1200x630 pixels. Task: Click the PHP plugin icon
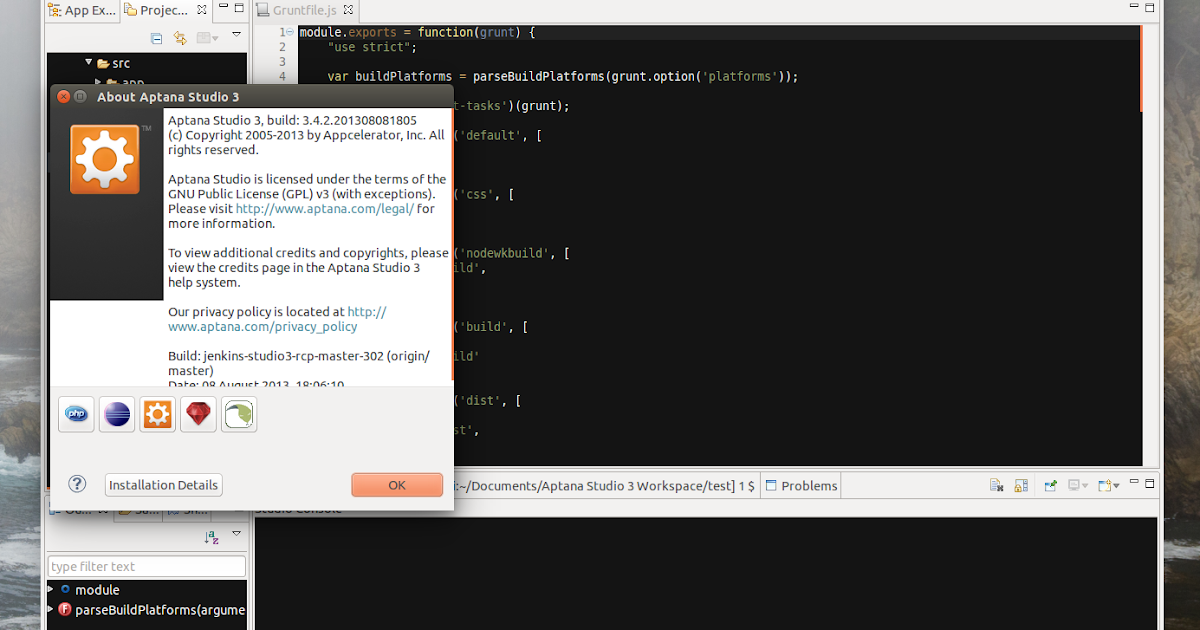coord(76,414)
